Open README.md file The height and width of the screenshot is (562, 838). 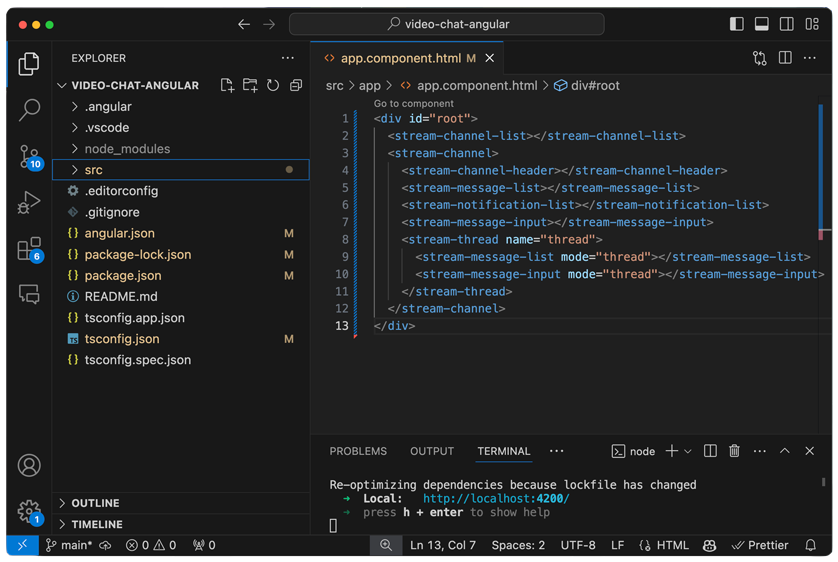181,296
